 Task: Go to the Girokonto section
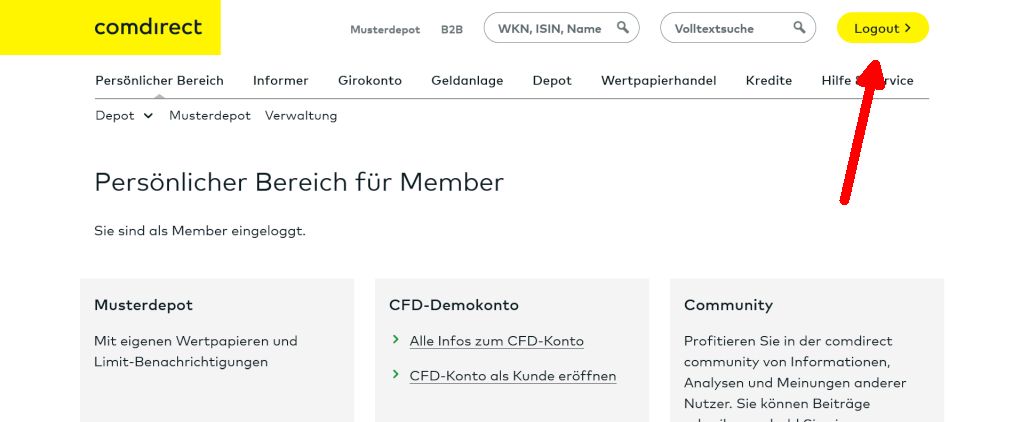[370, 80]
